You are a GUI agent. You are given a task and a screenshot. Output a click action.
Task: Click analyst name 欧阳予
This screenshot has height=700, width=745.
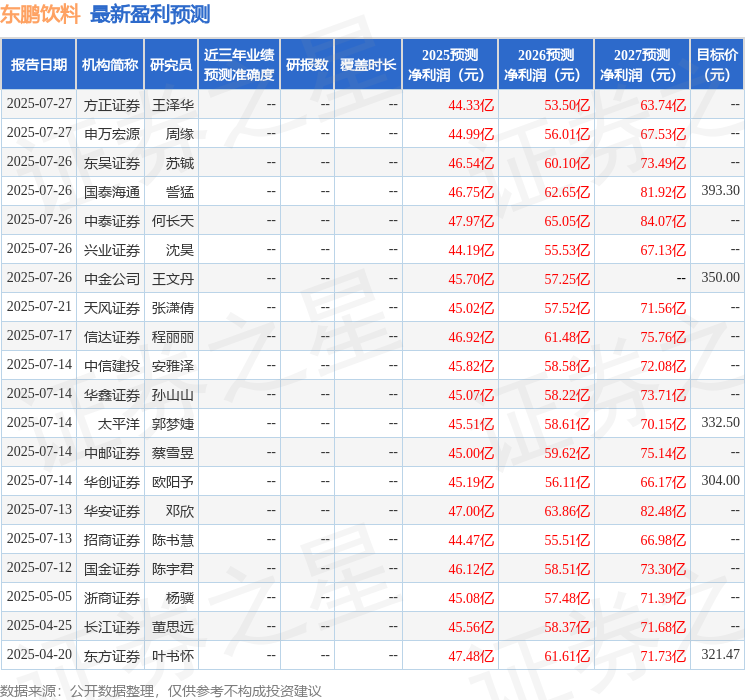[172, 482]
